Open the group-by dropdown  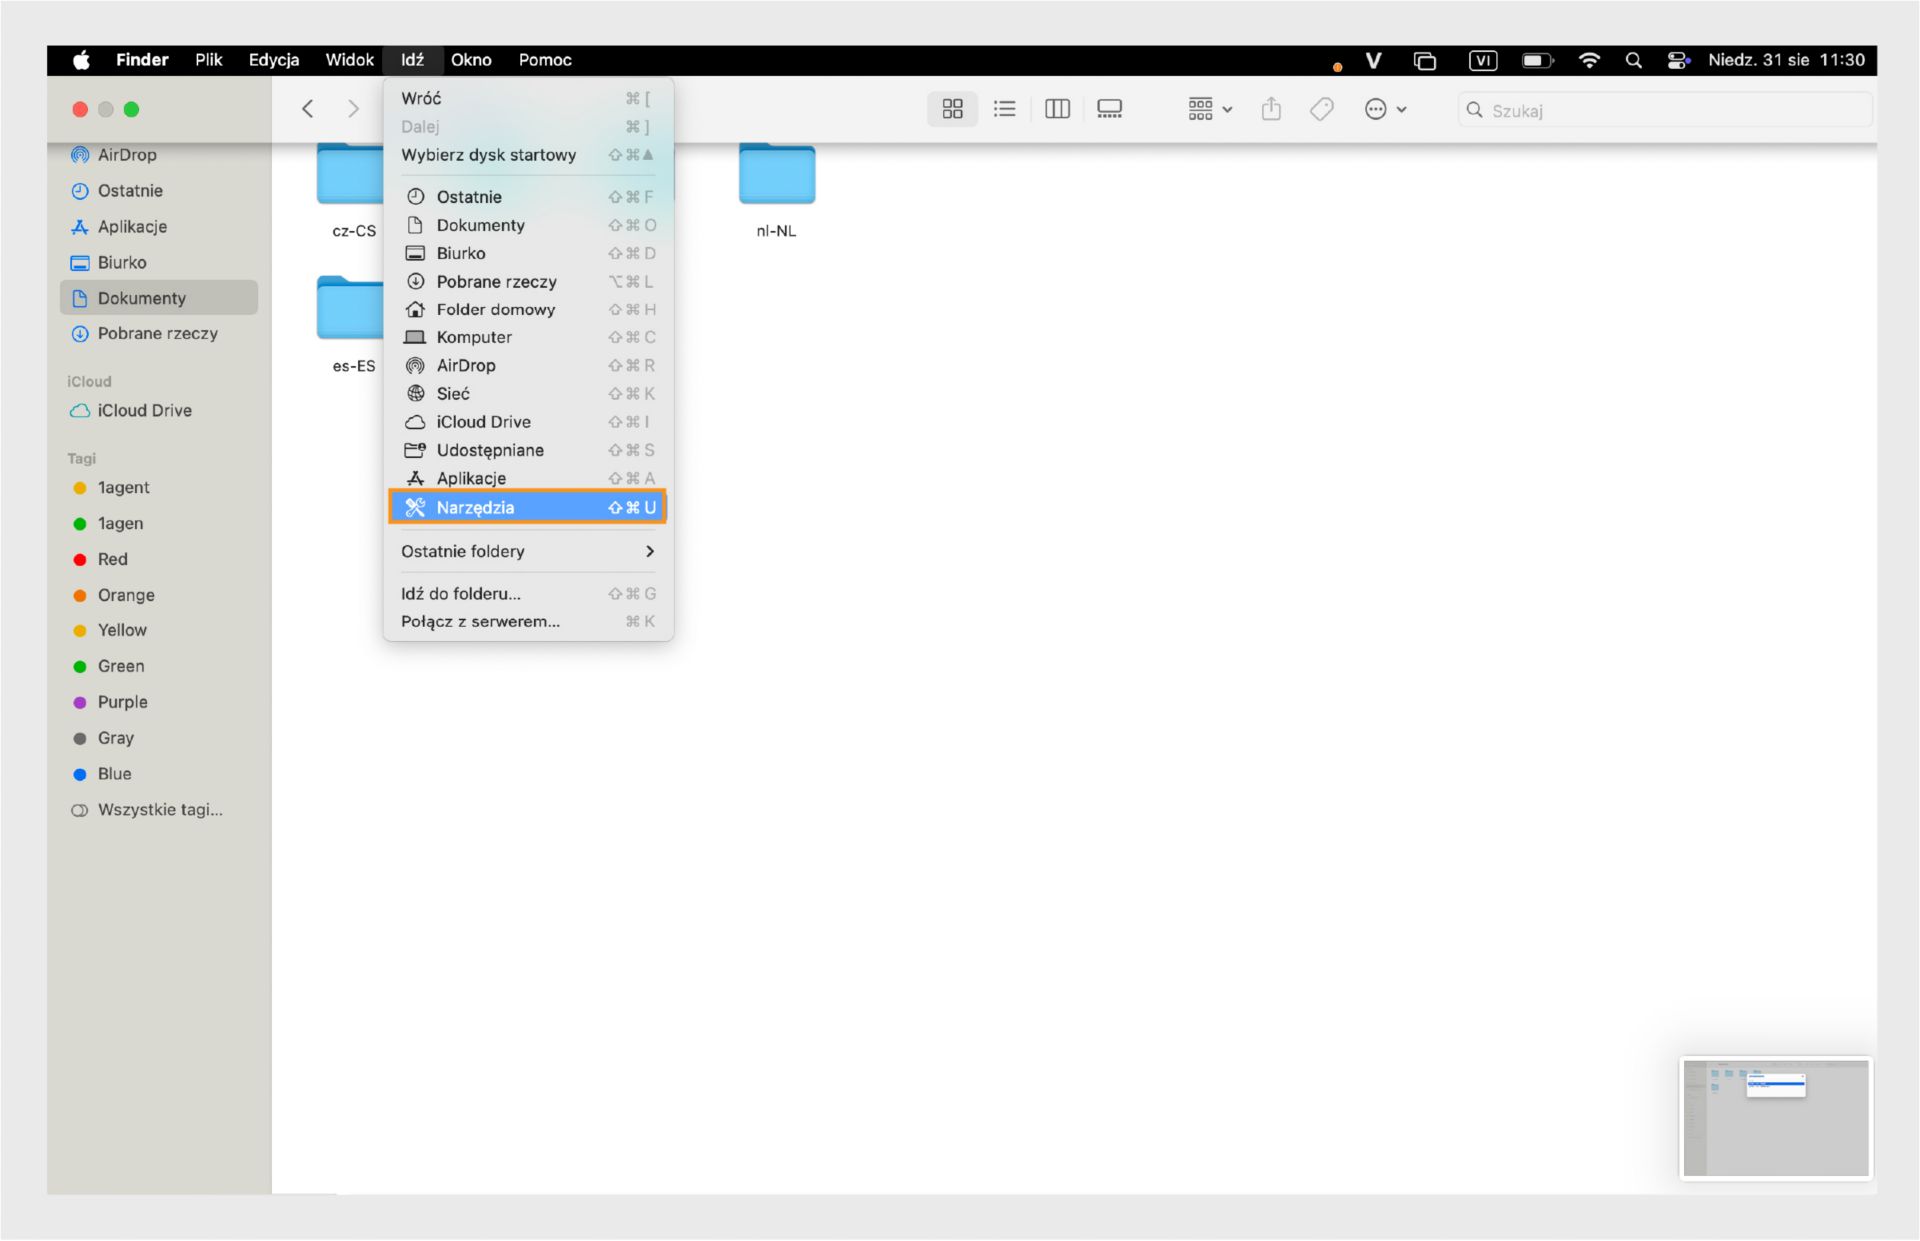(1210, 109)
